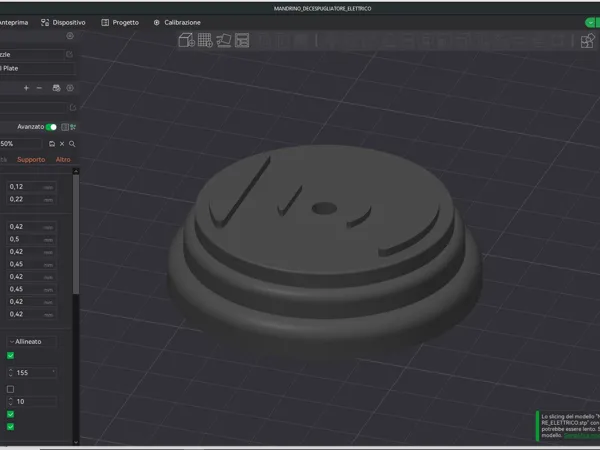Click the 155 value field
This screenshot has width=600, height=450.
click(x=33, y=373)
